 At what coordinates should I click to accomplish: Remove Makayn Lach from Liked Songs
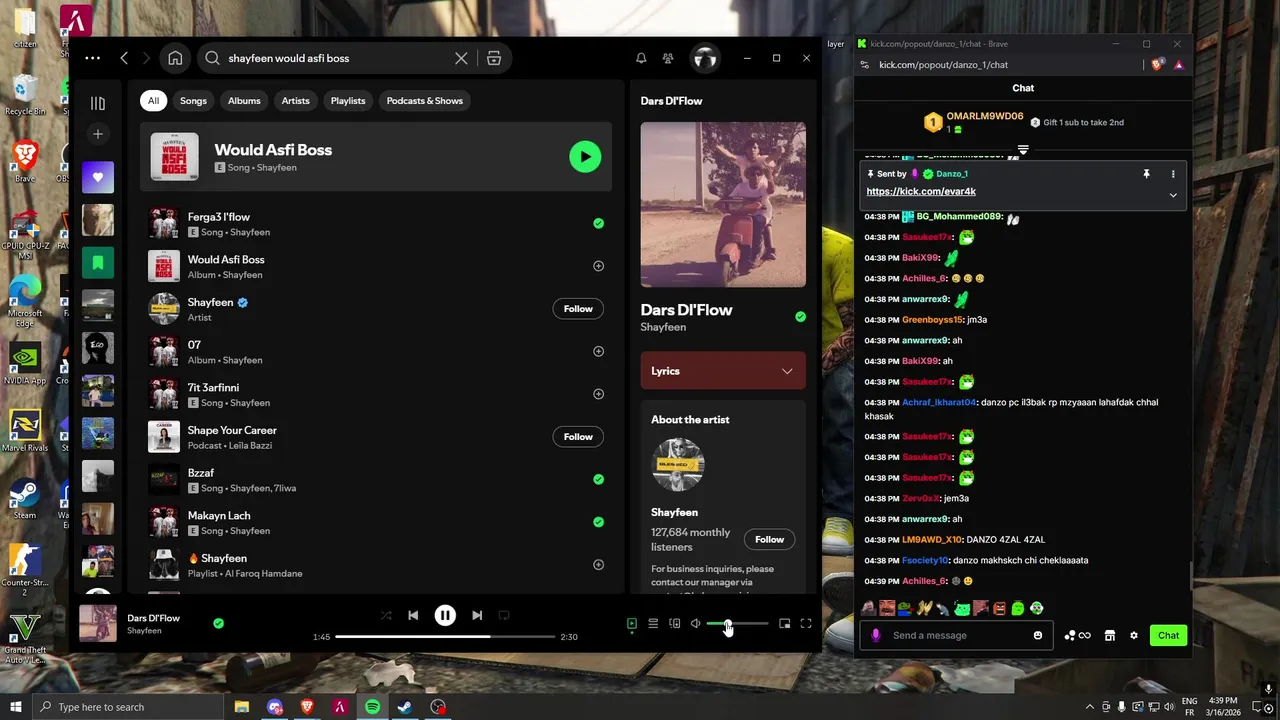598,522
